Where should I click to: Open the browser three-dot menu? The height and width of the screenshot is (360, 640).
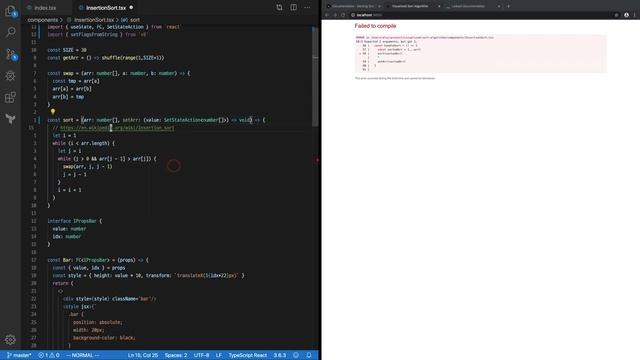pos(635,15)
